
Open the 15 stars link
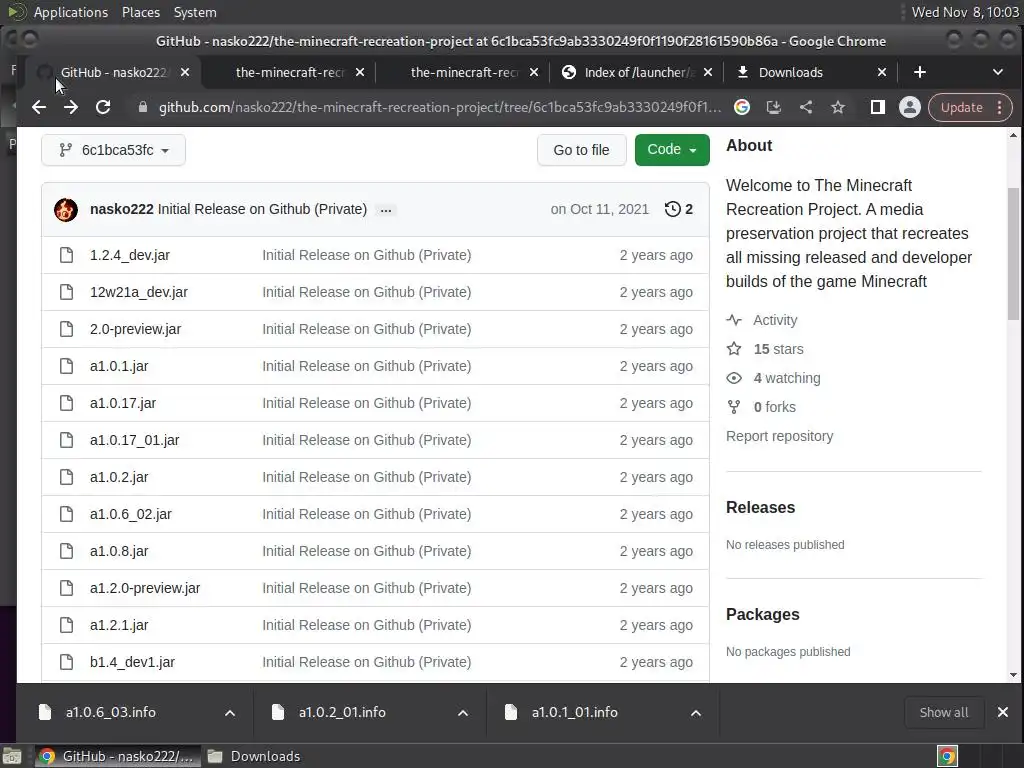tap(778, 349)
